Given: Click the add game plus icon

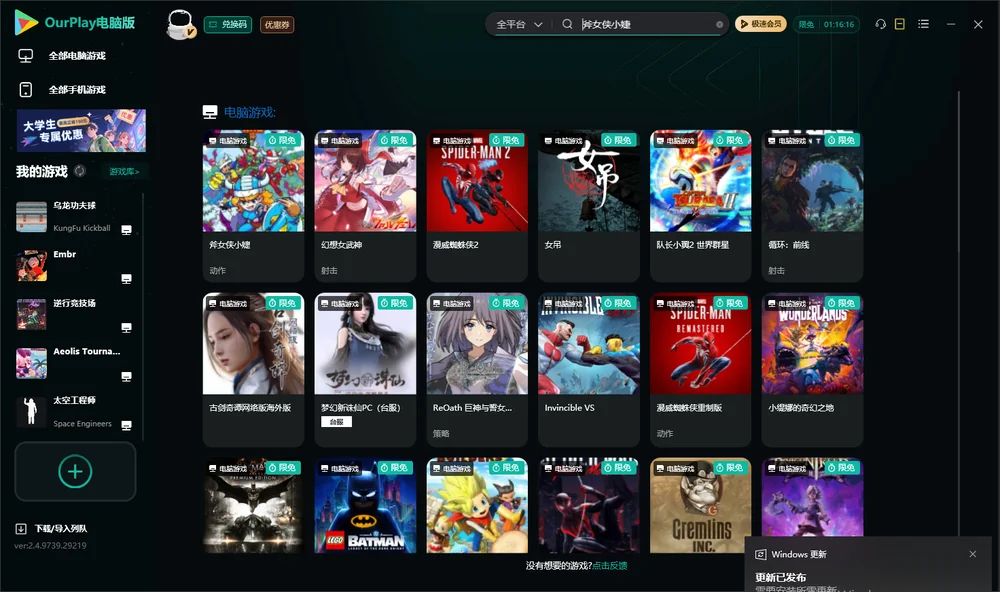Looking at the screenshot, I should point(75,471).
